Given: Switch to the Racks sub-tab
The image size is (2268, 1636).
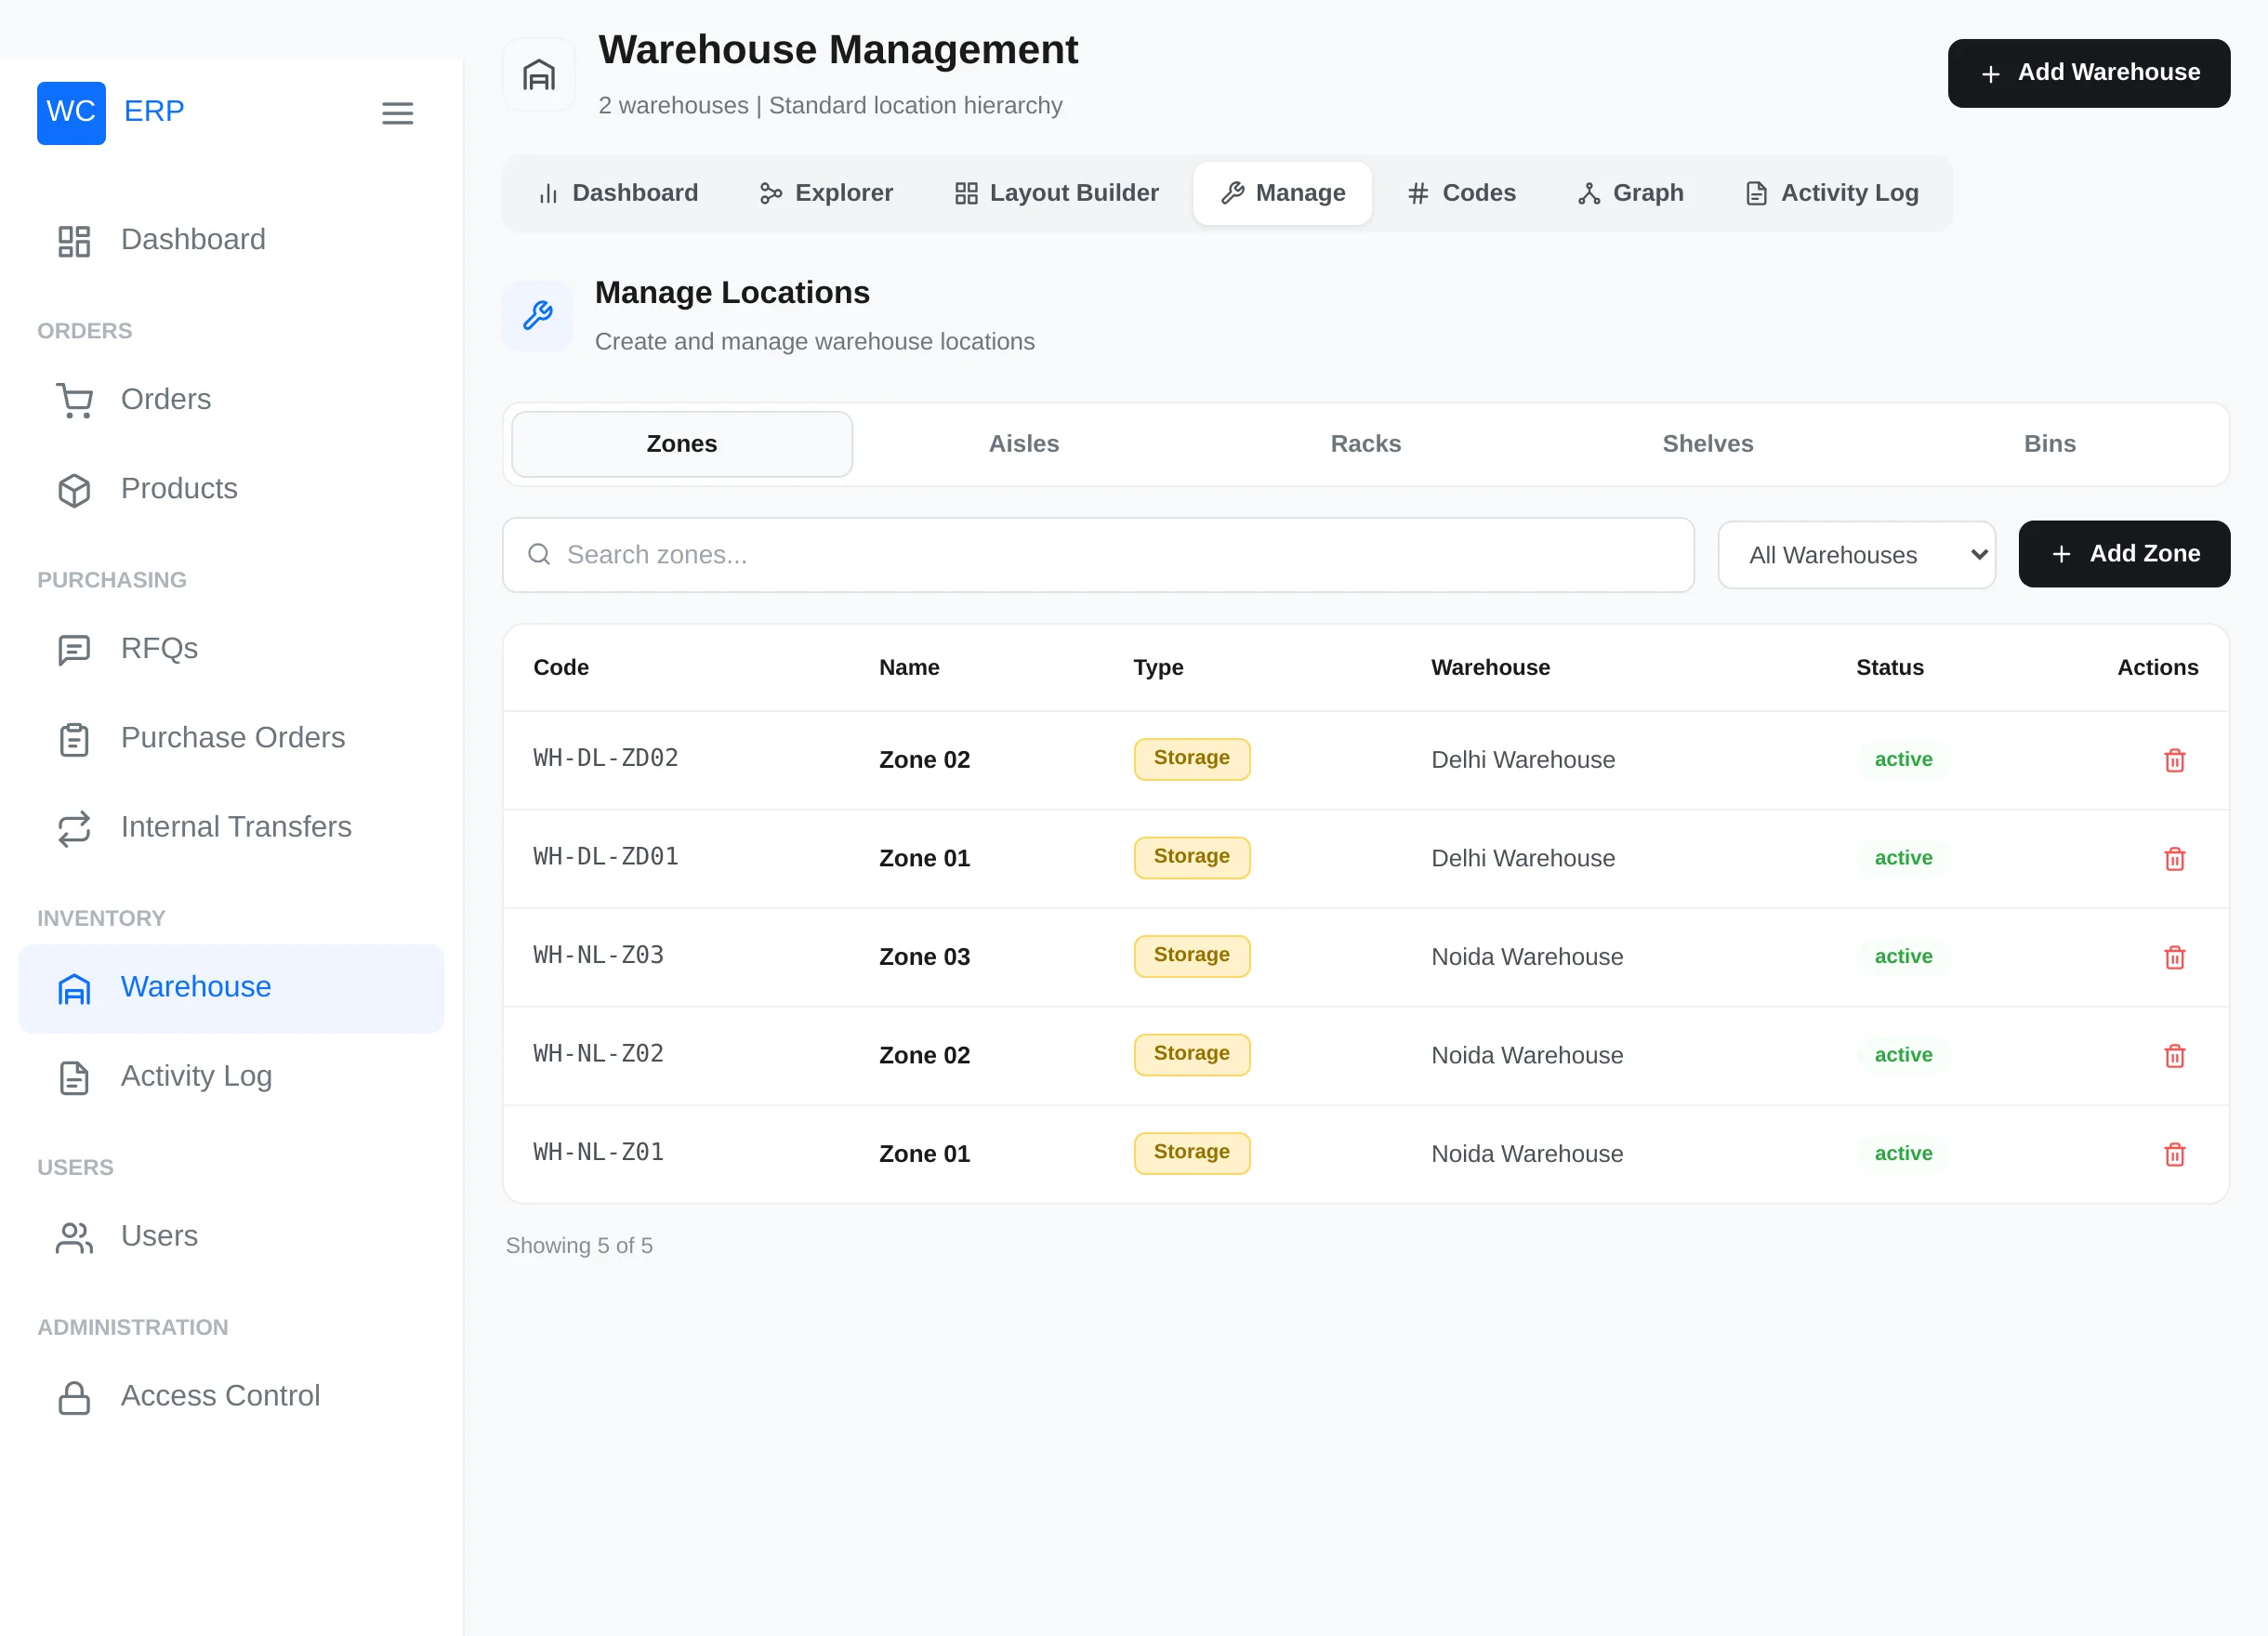Looking at the screenshot, I should click(1365, 444).
